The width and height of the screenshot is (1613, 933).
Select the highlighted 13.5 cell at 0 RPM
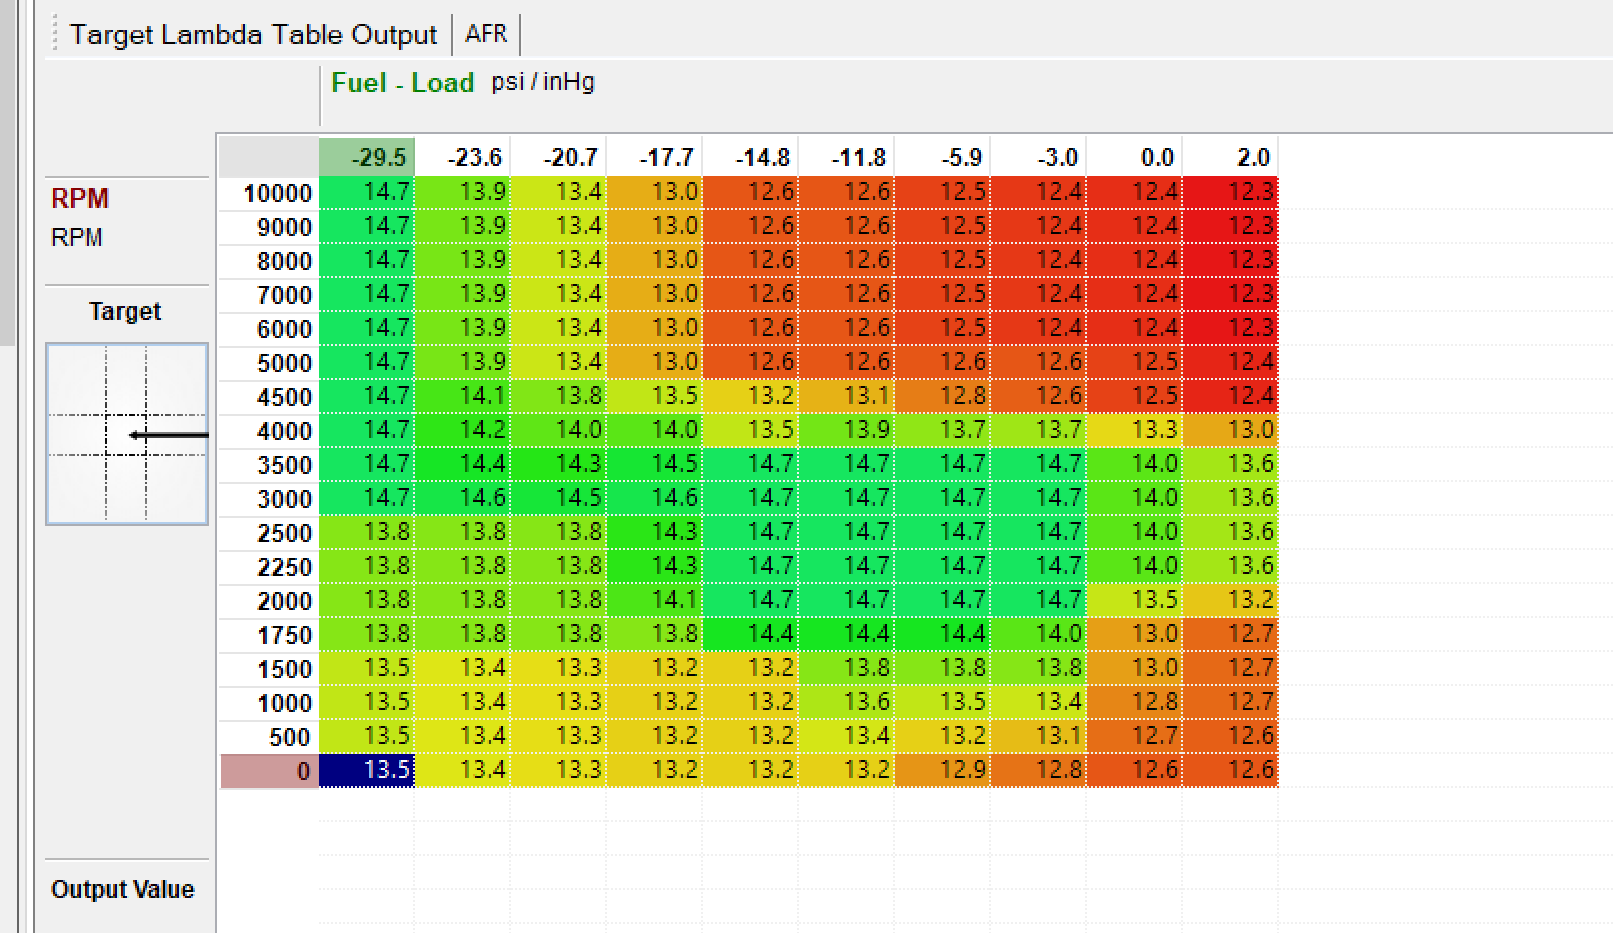click(367, 770)
